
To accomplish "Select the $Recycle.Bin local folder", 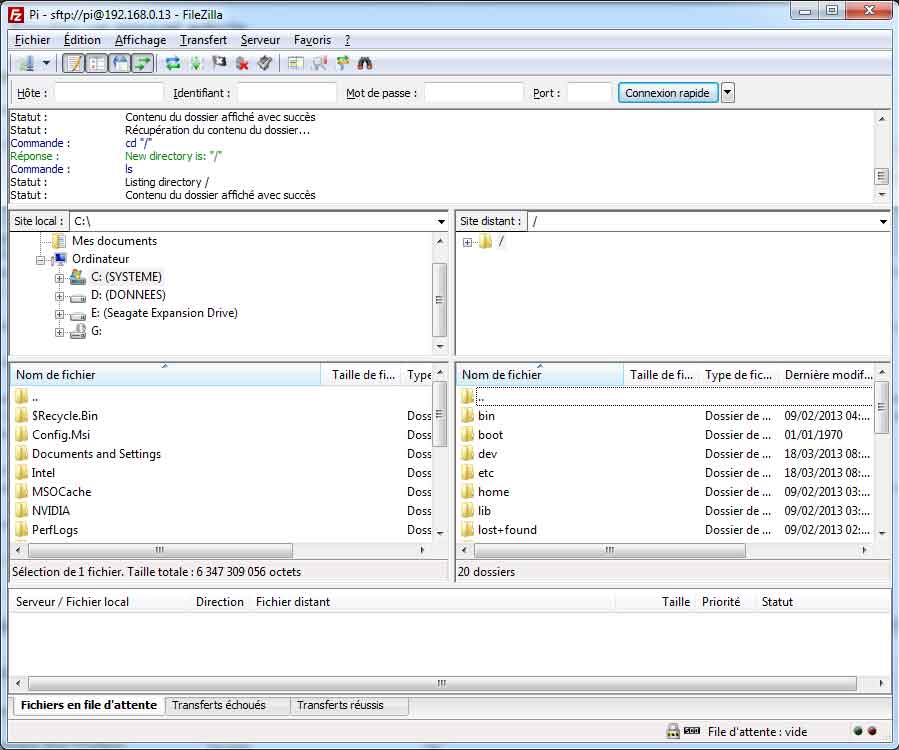I will tap(64, 416).
